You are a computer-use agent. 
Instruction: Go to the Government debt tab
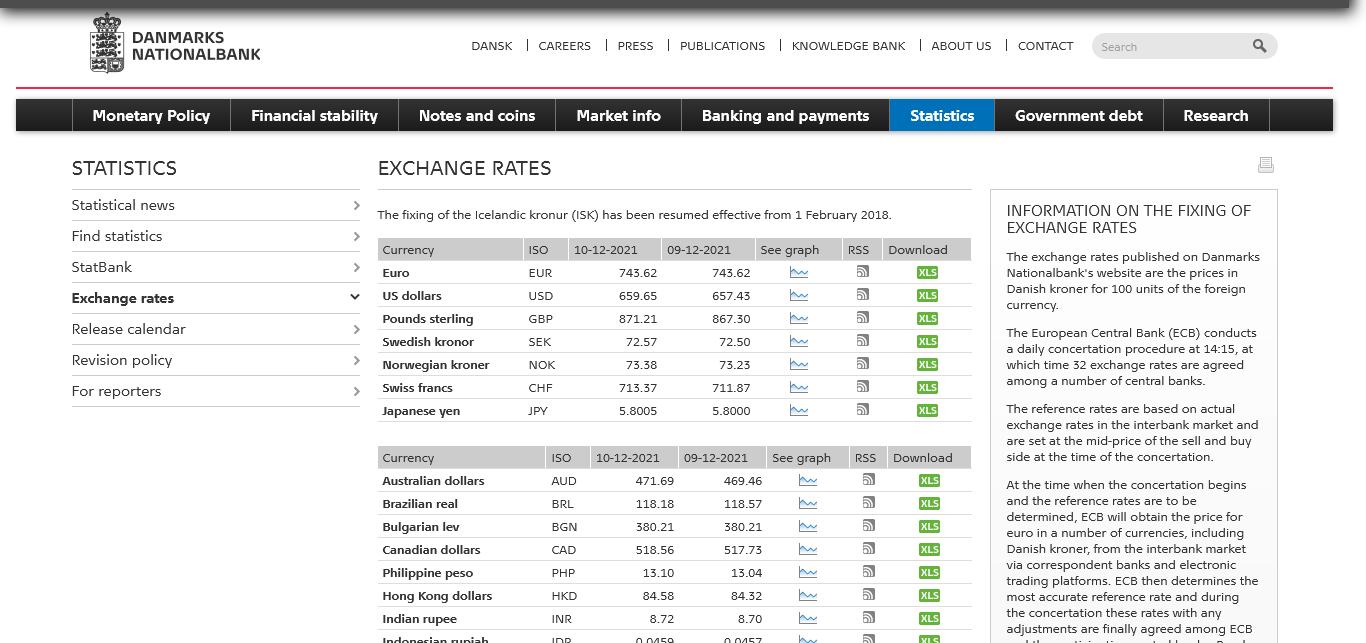tap(1078, 115)
